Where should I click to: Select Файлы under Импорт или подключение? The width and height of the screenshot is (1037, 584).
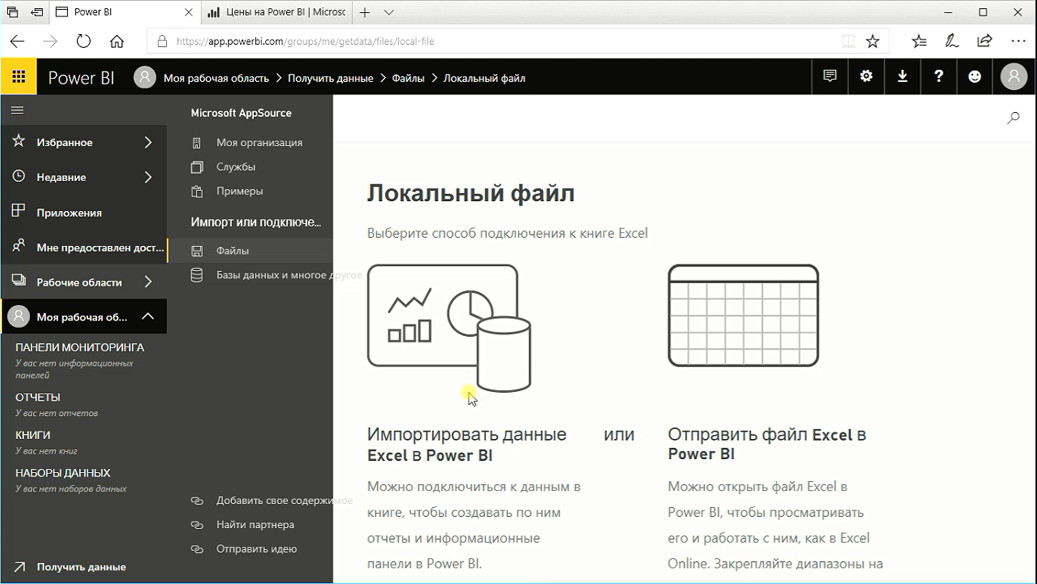point(249,251)
